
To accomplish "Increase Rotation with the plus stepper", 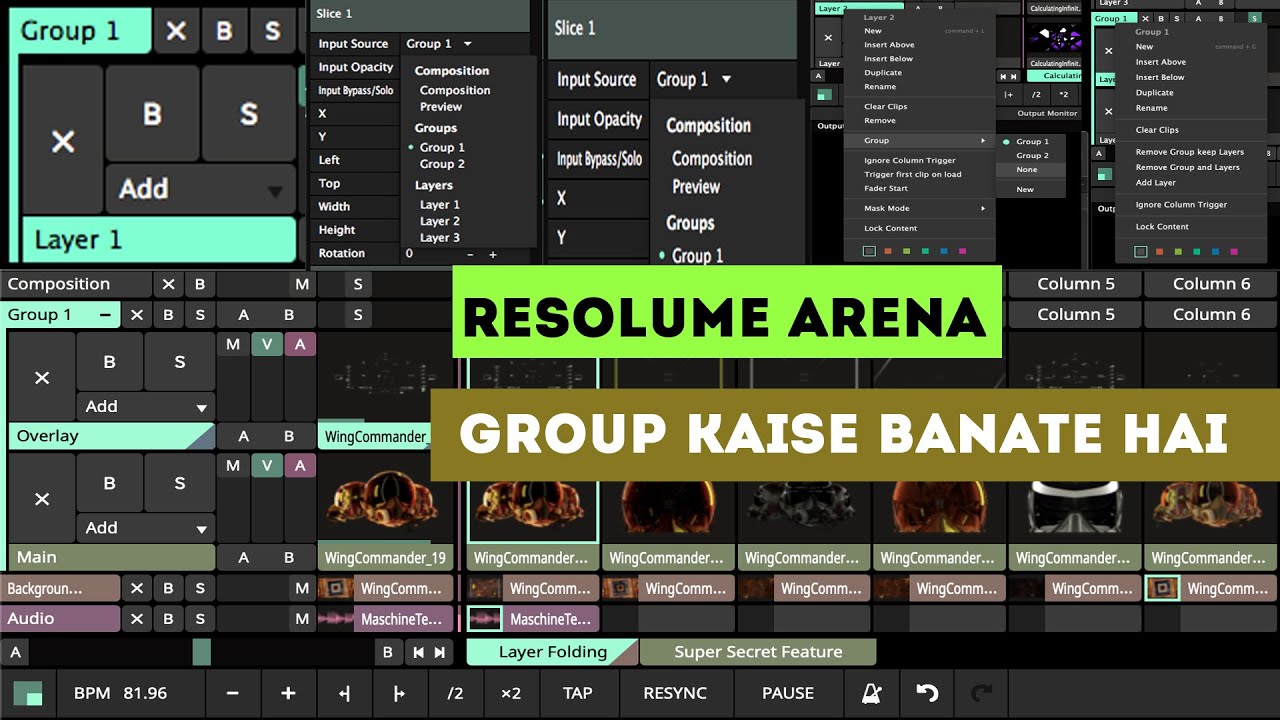I will pyautogui.click(x=492, y=254).
